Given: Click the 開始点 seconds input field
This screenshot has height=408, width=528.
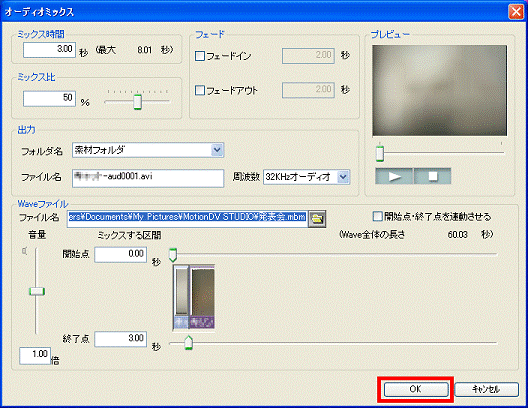Looking at the screenshot, I should [121, 254].
